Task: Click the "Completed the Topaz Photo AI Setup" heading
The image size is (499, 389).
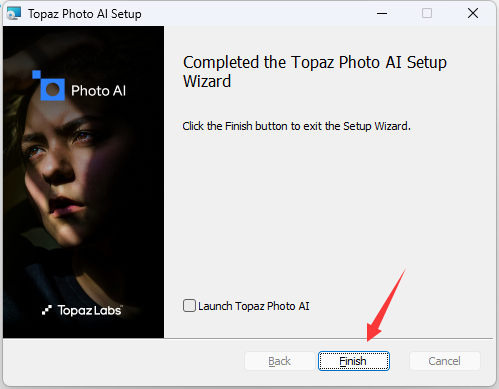Action: [315, 62]
